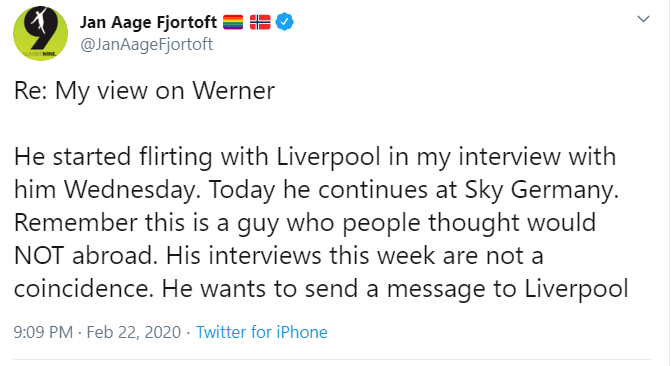Image resolution: width=671 pixels, height=366 pixels.
Task: Open the Twitter for iPhone source link
Action: tap(261, 332)
